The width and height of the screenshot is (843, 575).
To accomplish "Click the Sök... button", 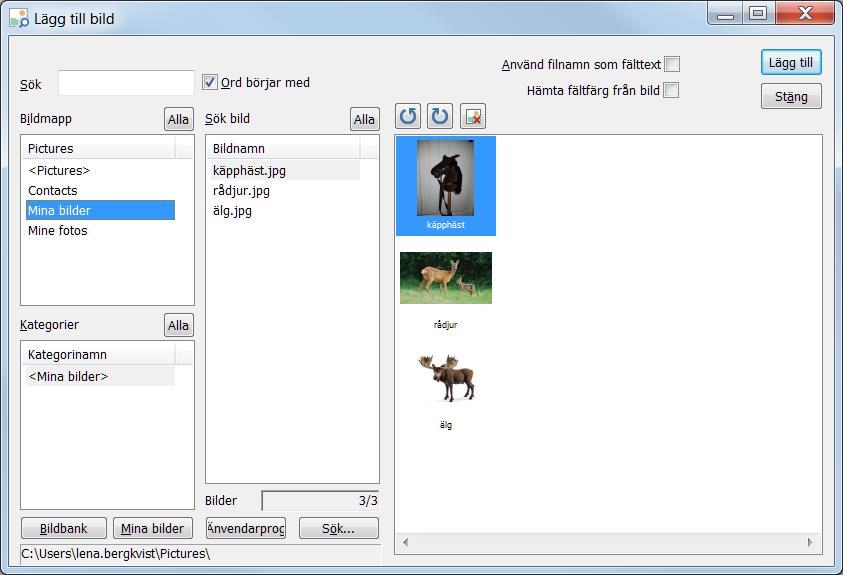I will tap(339, 528).
